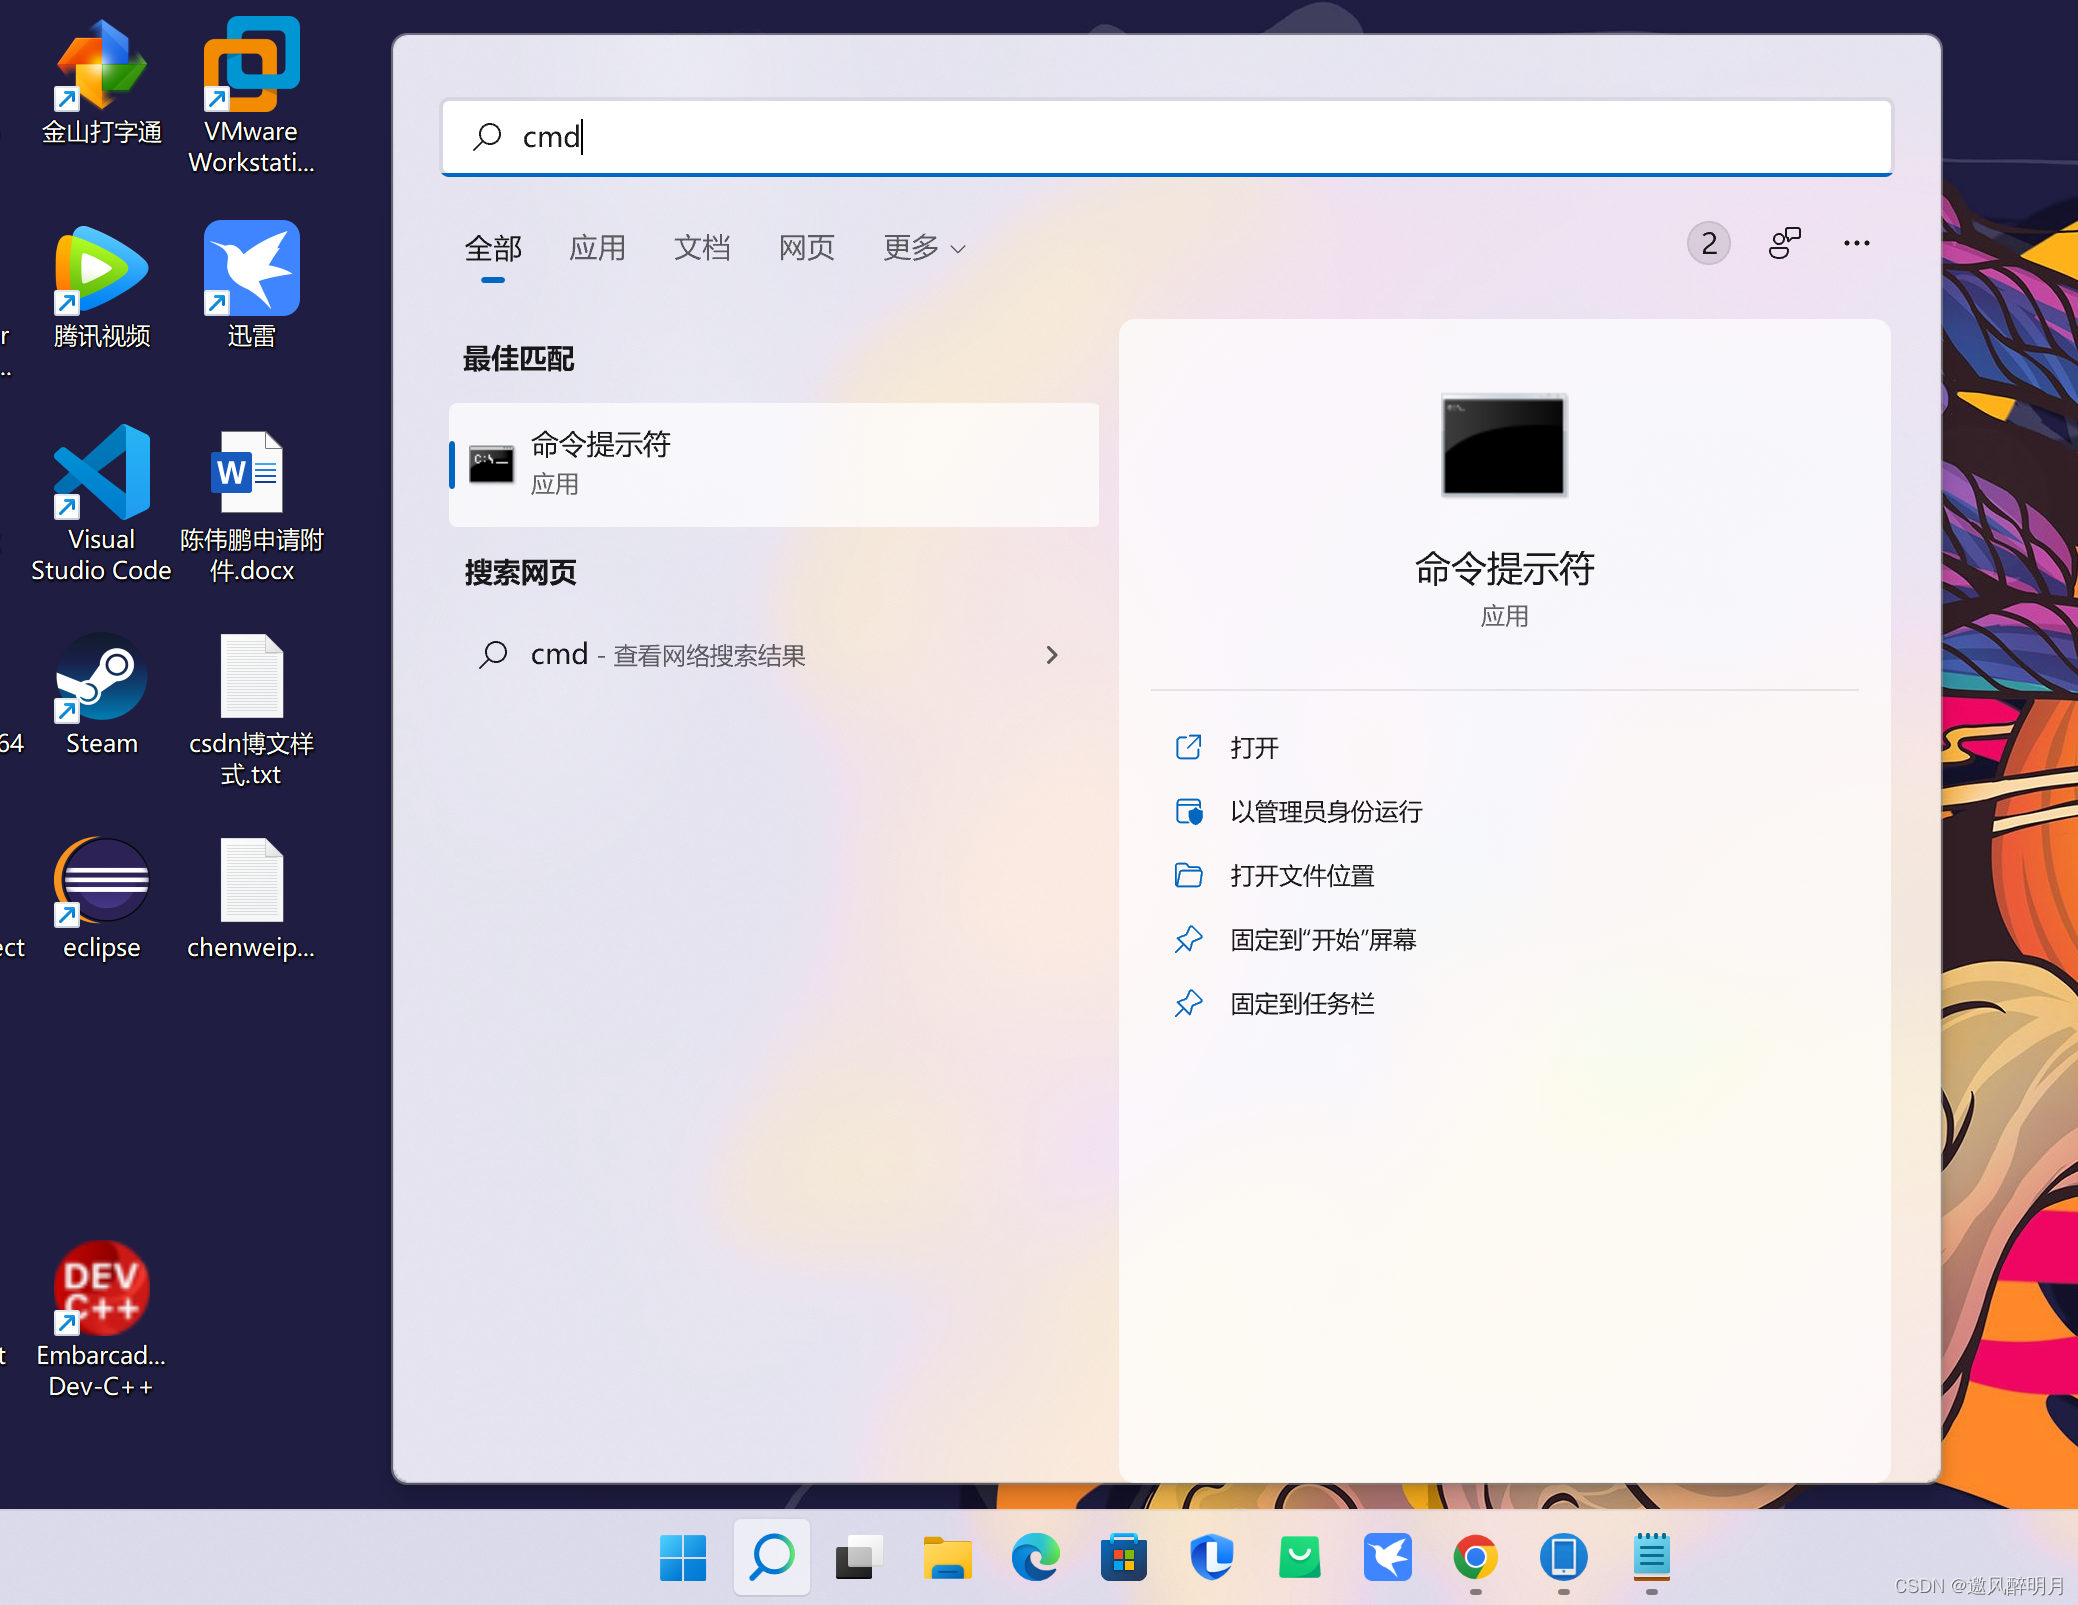This screenshot has width=2078, height=1605.
Task: Expand the 更多 search filter dropdown
Action: click(x=921, y=248)
